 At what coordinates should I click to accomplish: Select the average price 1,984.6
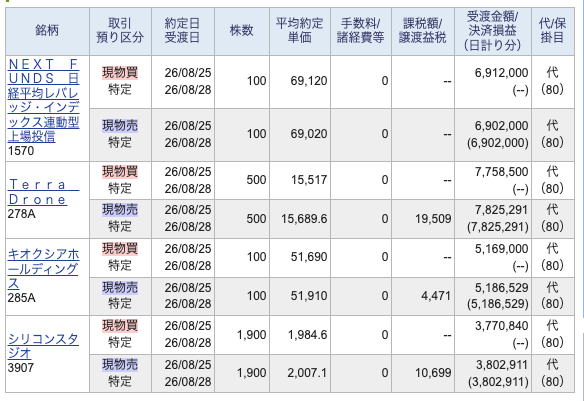tap(307, 335)
